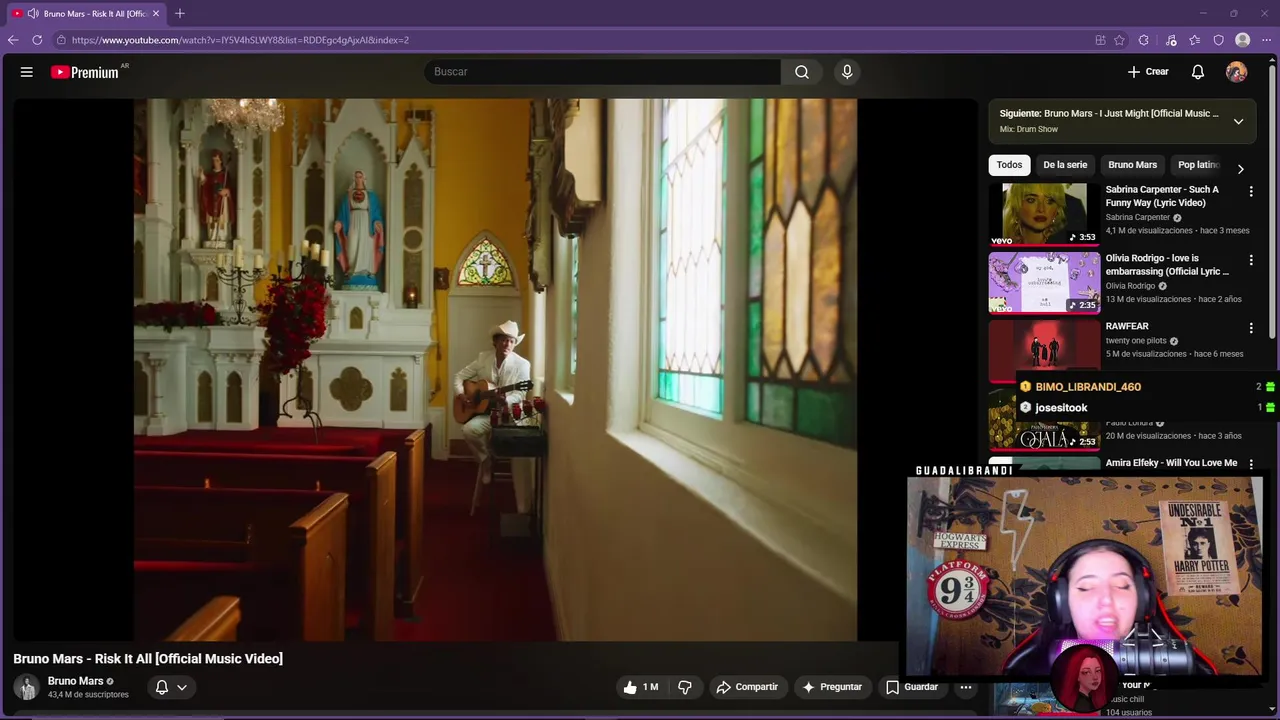Go back in the browser
Image resolution: width=1280 pixels, height=720 pixels.
click(x=13, y=40)
